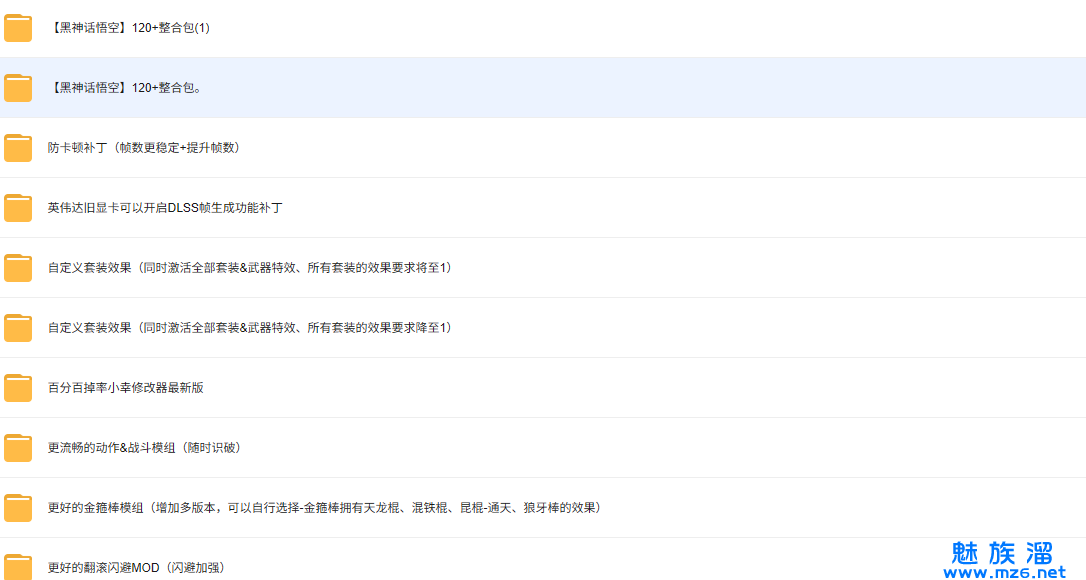The width and height of the screenshot is (1086, 580).
Task: Click folder icon for 【黑神话悟空】120+整合包(1)
Action: (x=18, y=28)
